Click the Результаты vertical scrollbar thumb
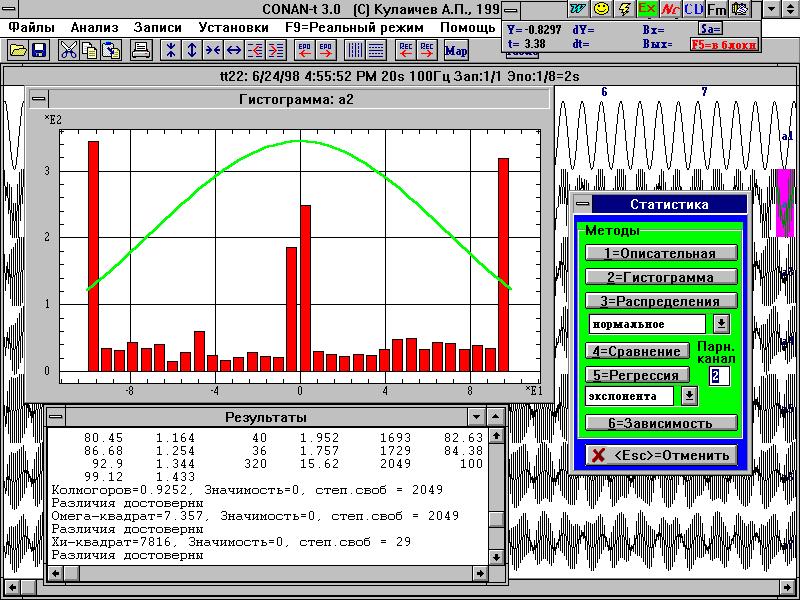This screenshot has width=800, height=600. click(496, 518)
